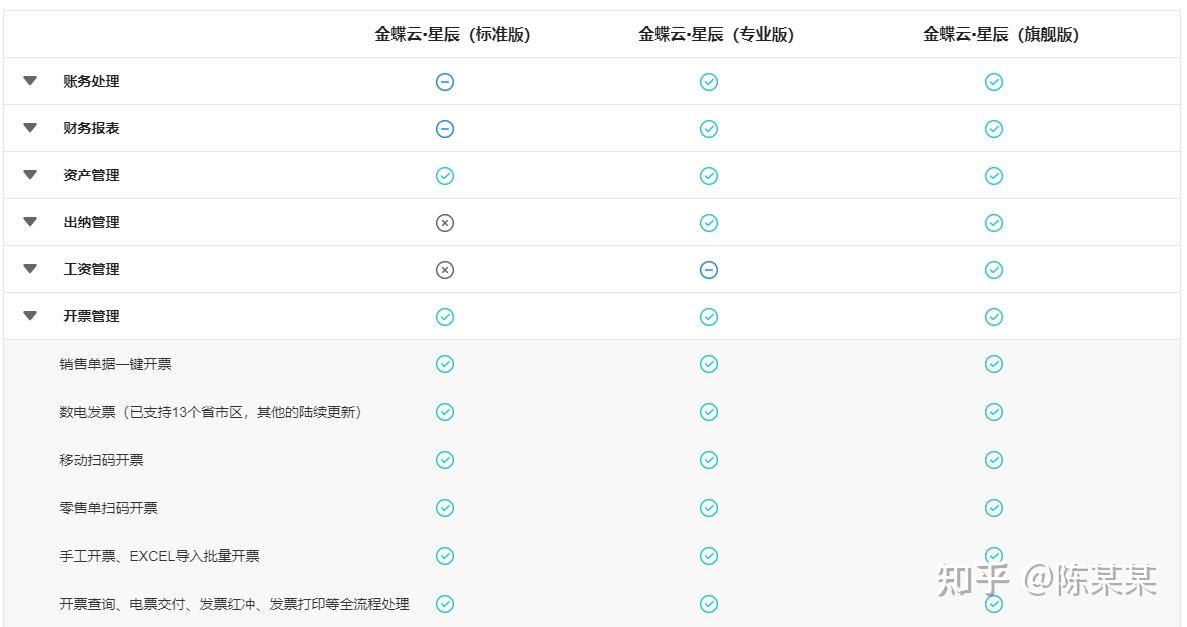This screenshot has width=1187, height=627.
Task: Click the 零售单扫码开票 feature text
Action: point(108,508)
